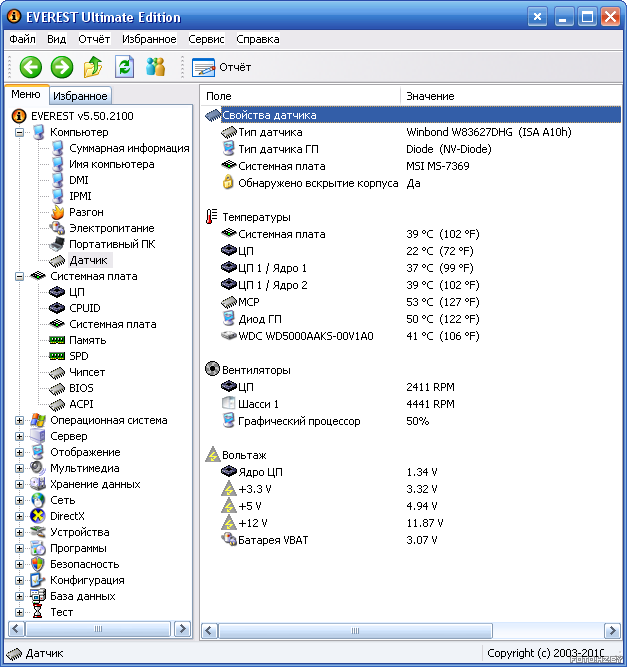
Task: Click the BIOS chip icon
Action: (57, 388)
